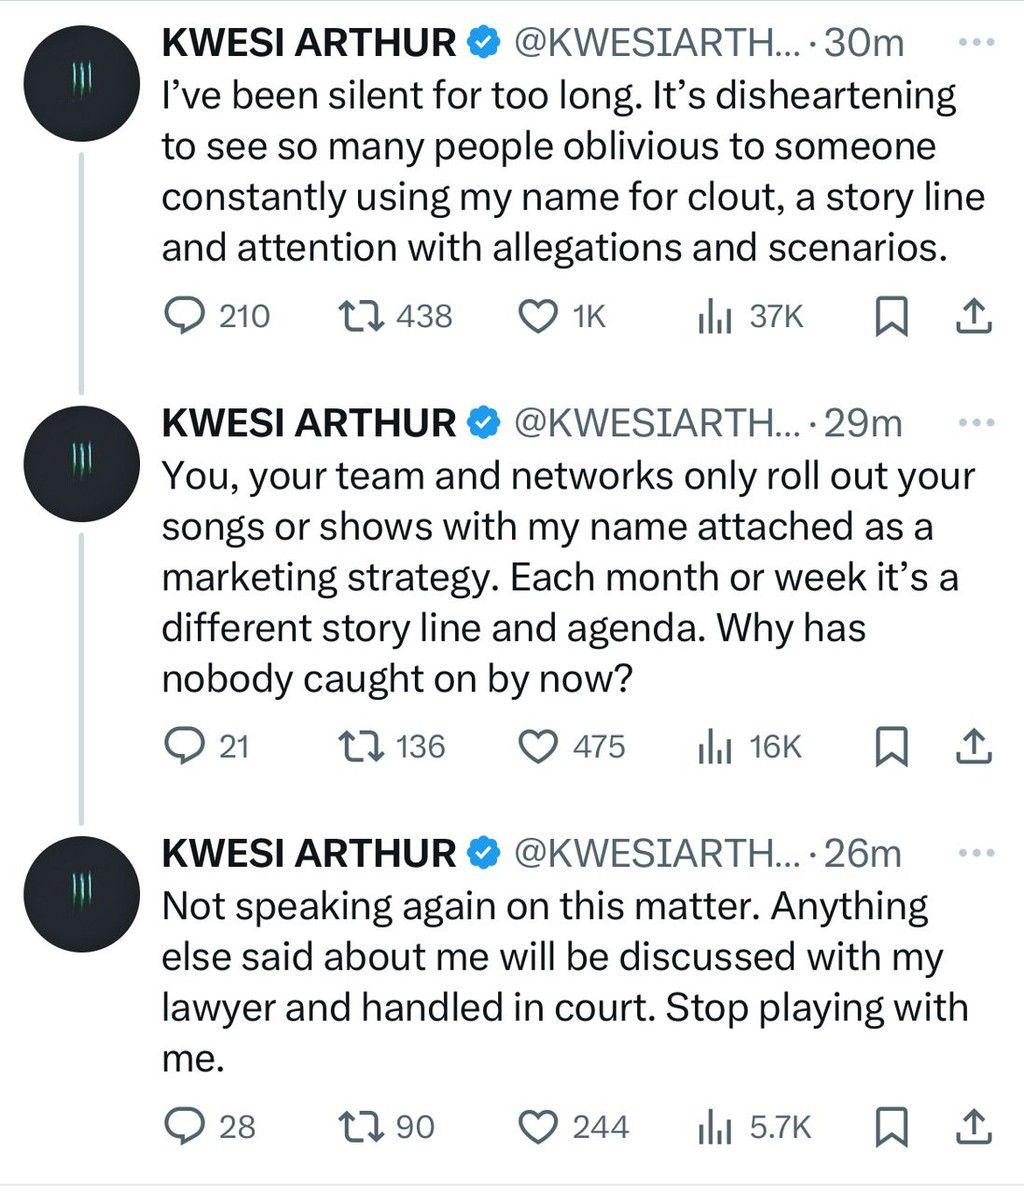Open more options on the 30m tweet
Viewport: 1024px width, 1193px height.
coord(976,43)
